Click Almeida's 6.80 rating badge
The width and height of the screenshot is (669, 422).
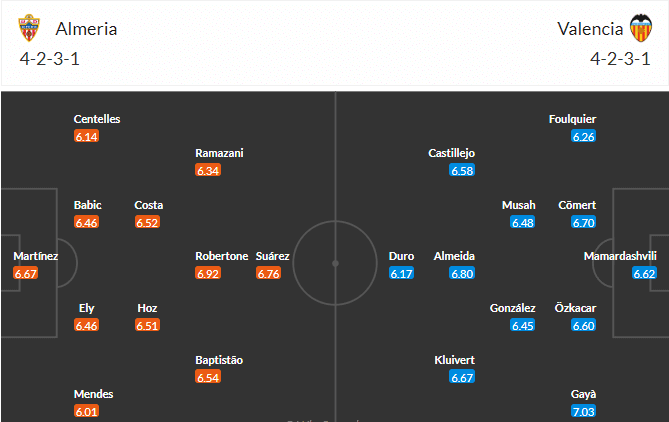click(x=462, y=272)
